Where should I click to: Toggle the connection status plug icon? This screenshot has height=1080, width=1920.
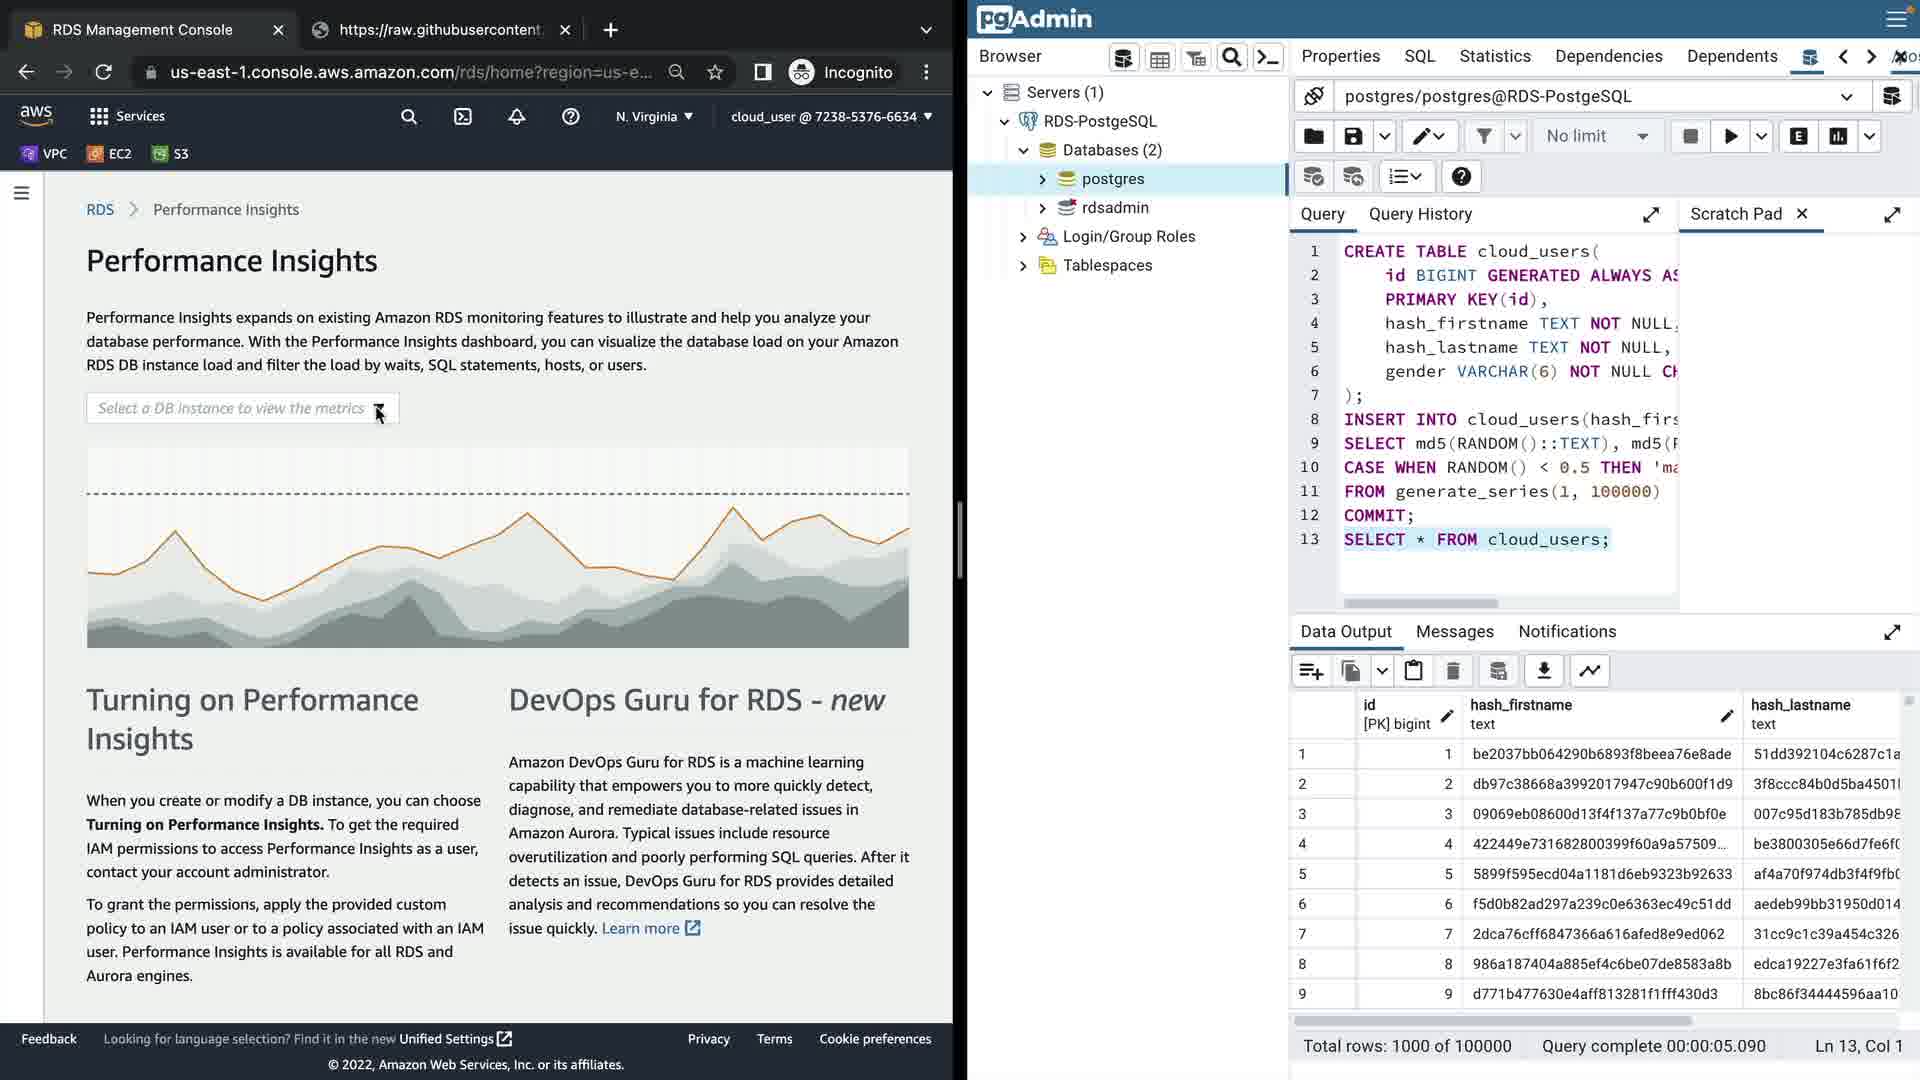[1314, 96]
